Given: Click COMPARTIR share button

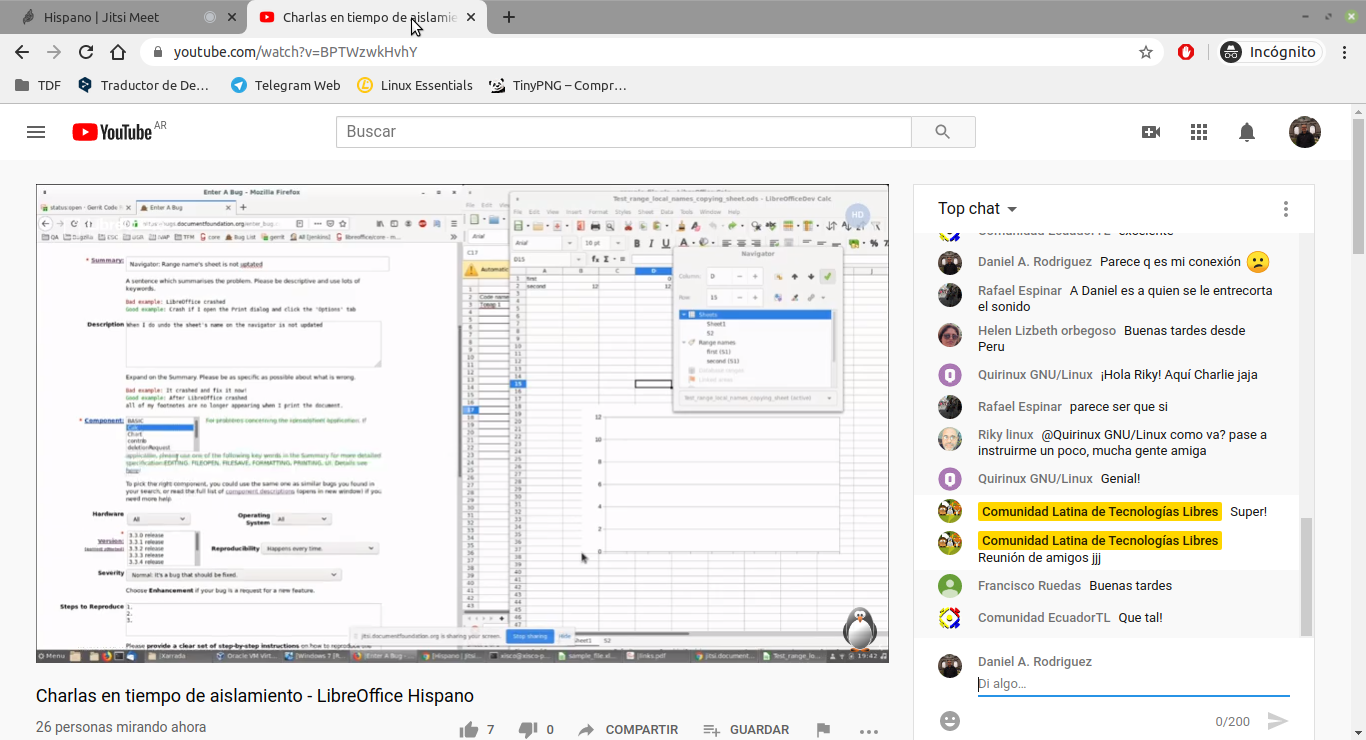Looking at the screenshot, I should [628, 730].
